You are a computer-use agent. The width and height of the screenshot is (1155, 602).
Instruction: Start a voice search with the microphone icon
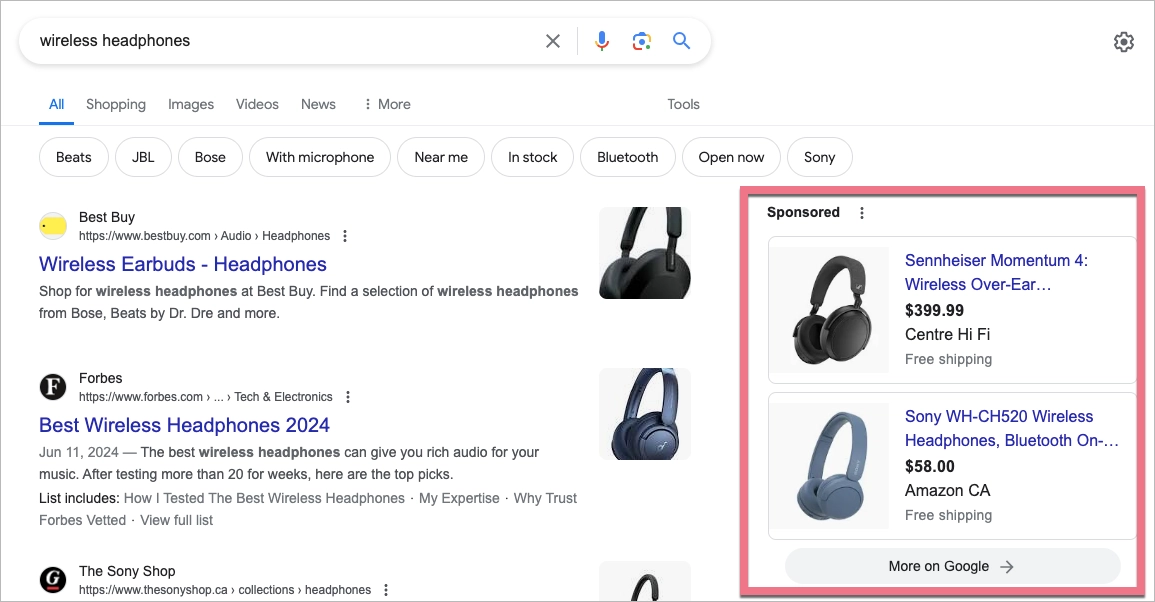tap(601, 41)
